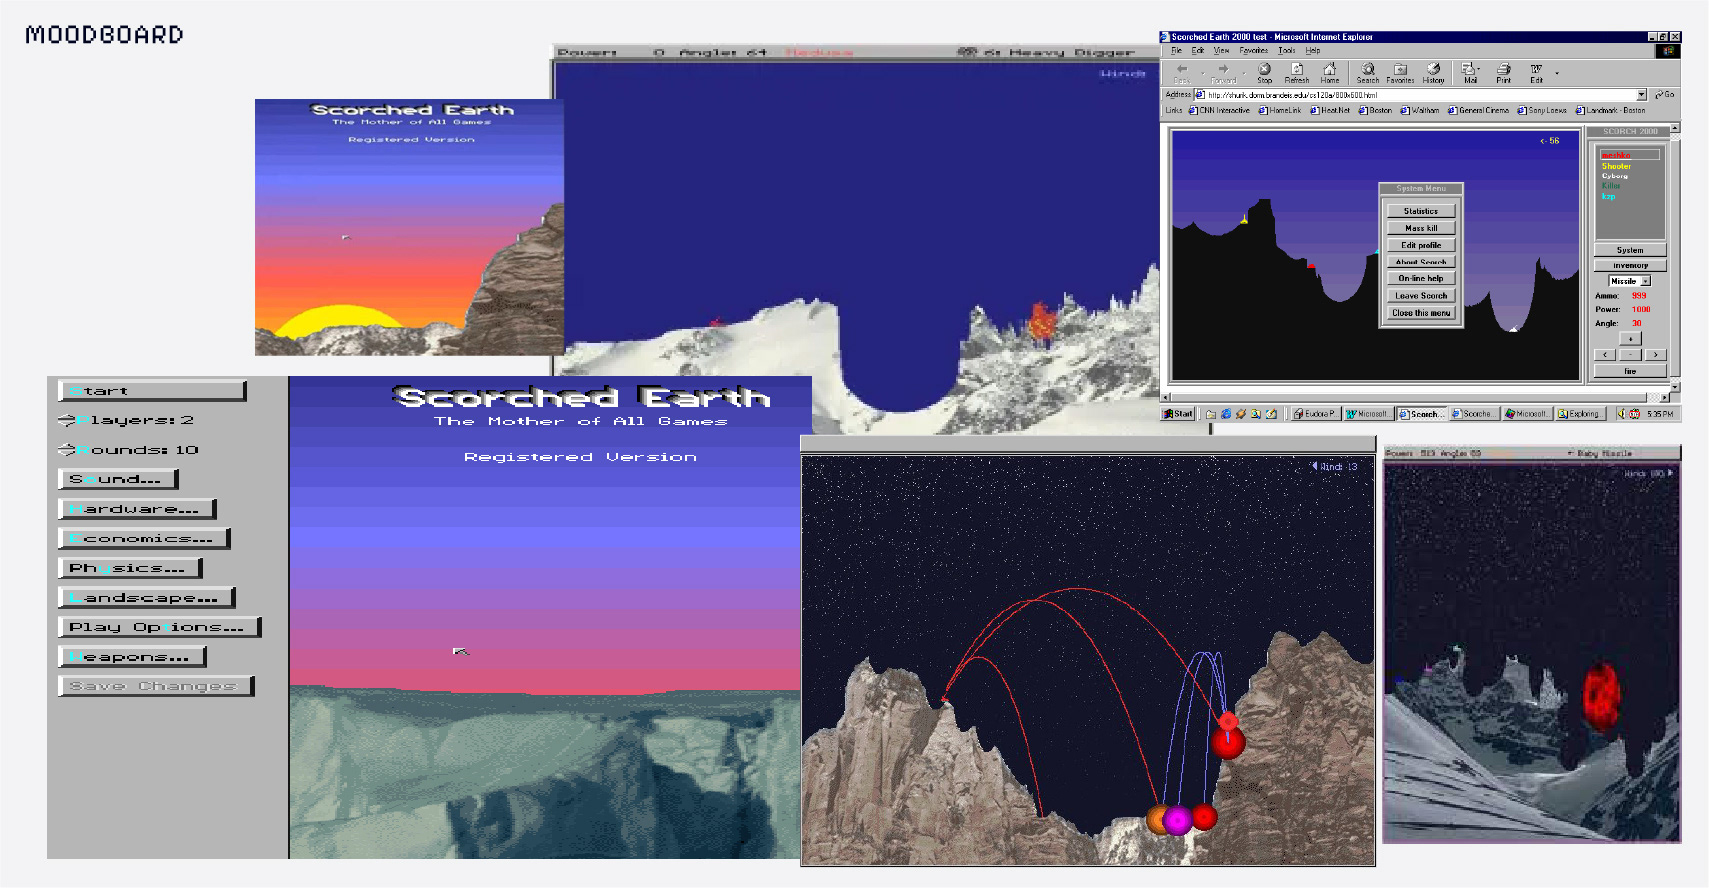Select player Shooter in the player list
Viewport: 1709px width, 888px height.
pos(1616,166)
